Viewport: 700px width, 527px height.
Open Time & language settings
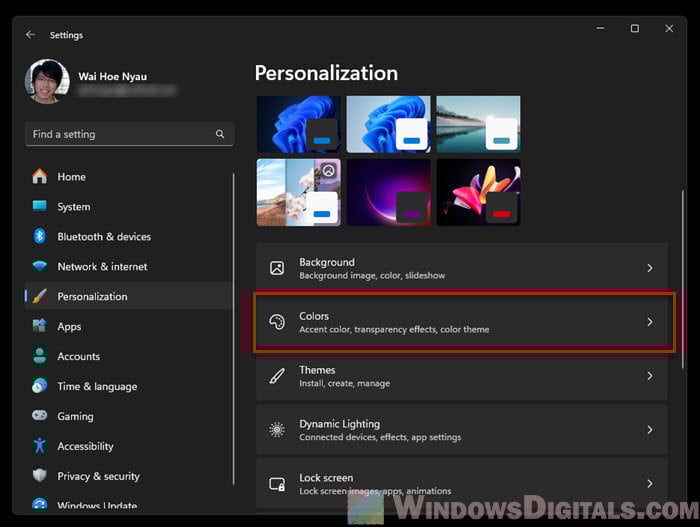point(129,386)
